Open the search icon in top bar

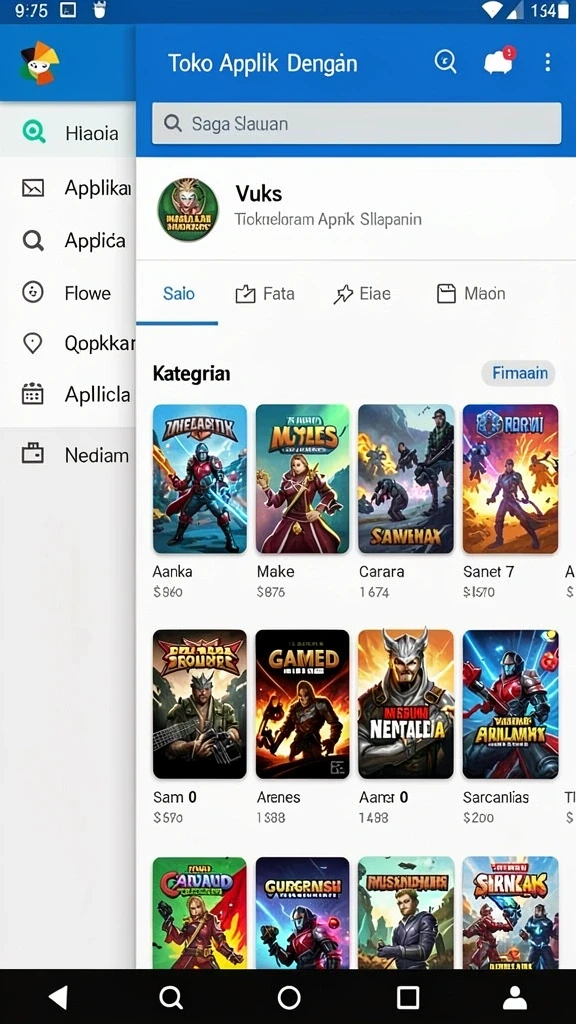(x=445, y=62)
